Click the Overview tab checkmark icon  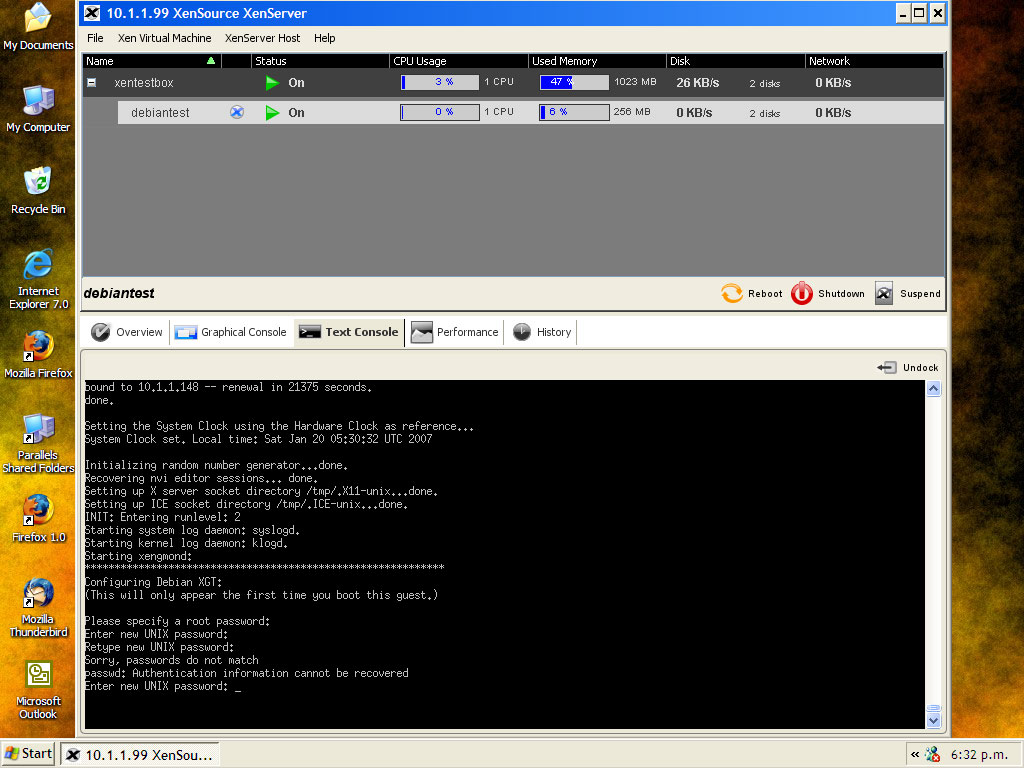(101, 332)
